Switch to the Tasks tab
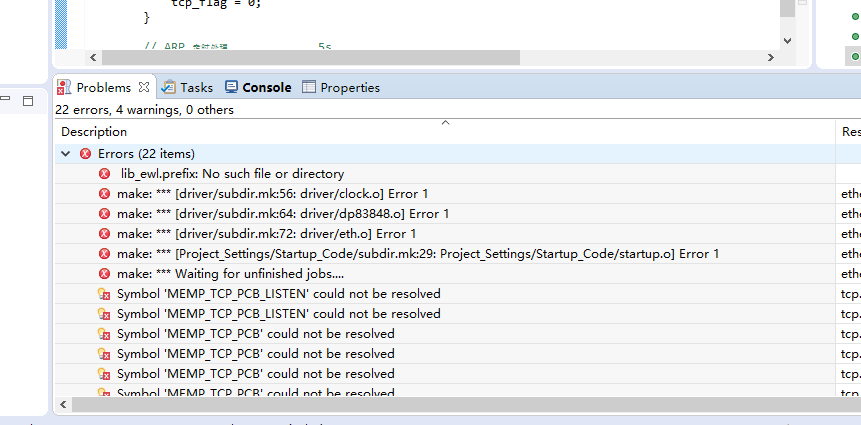861x425 pixels. pyautogui.click(x=188, y=88)
